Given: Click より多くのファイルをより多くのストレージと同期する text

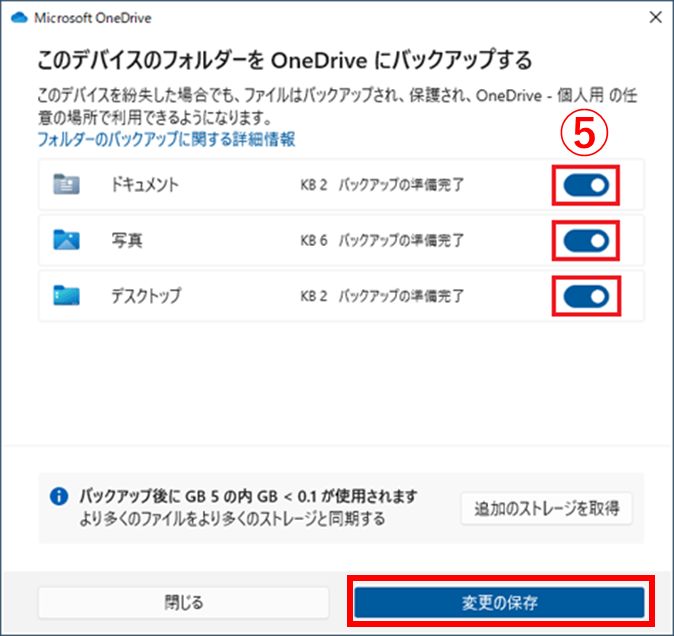Looking at the screenshot, I should pos(232,519).
